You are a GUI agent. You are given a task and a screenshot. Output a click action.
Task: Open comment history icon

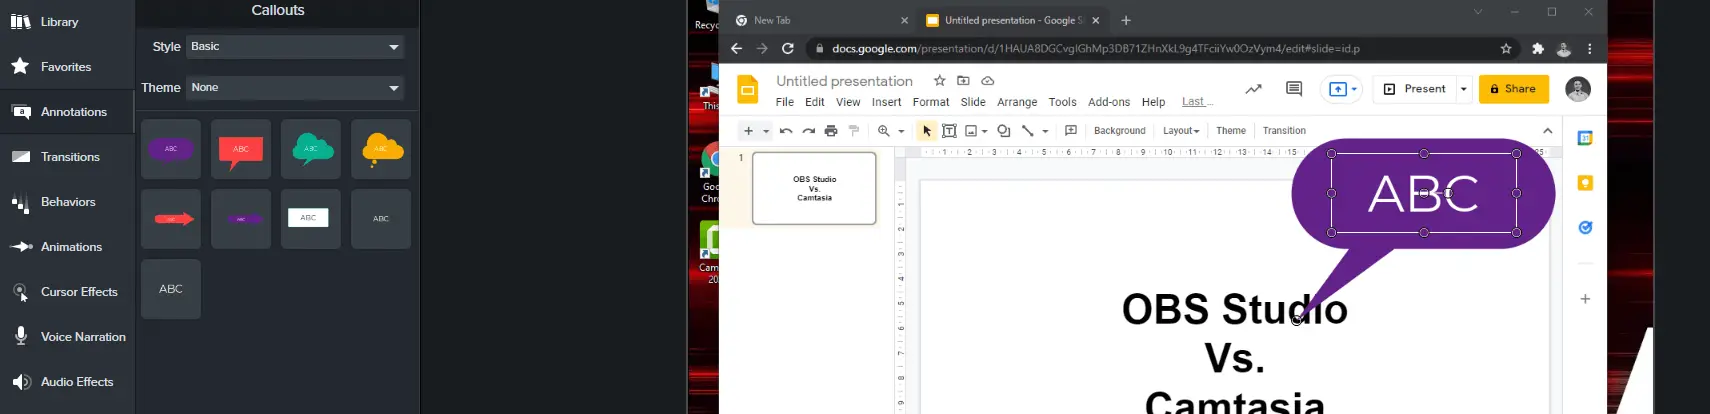point(1294,89)
